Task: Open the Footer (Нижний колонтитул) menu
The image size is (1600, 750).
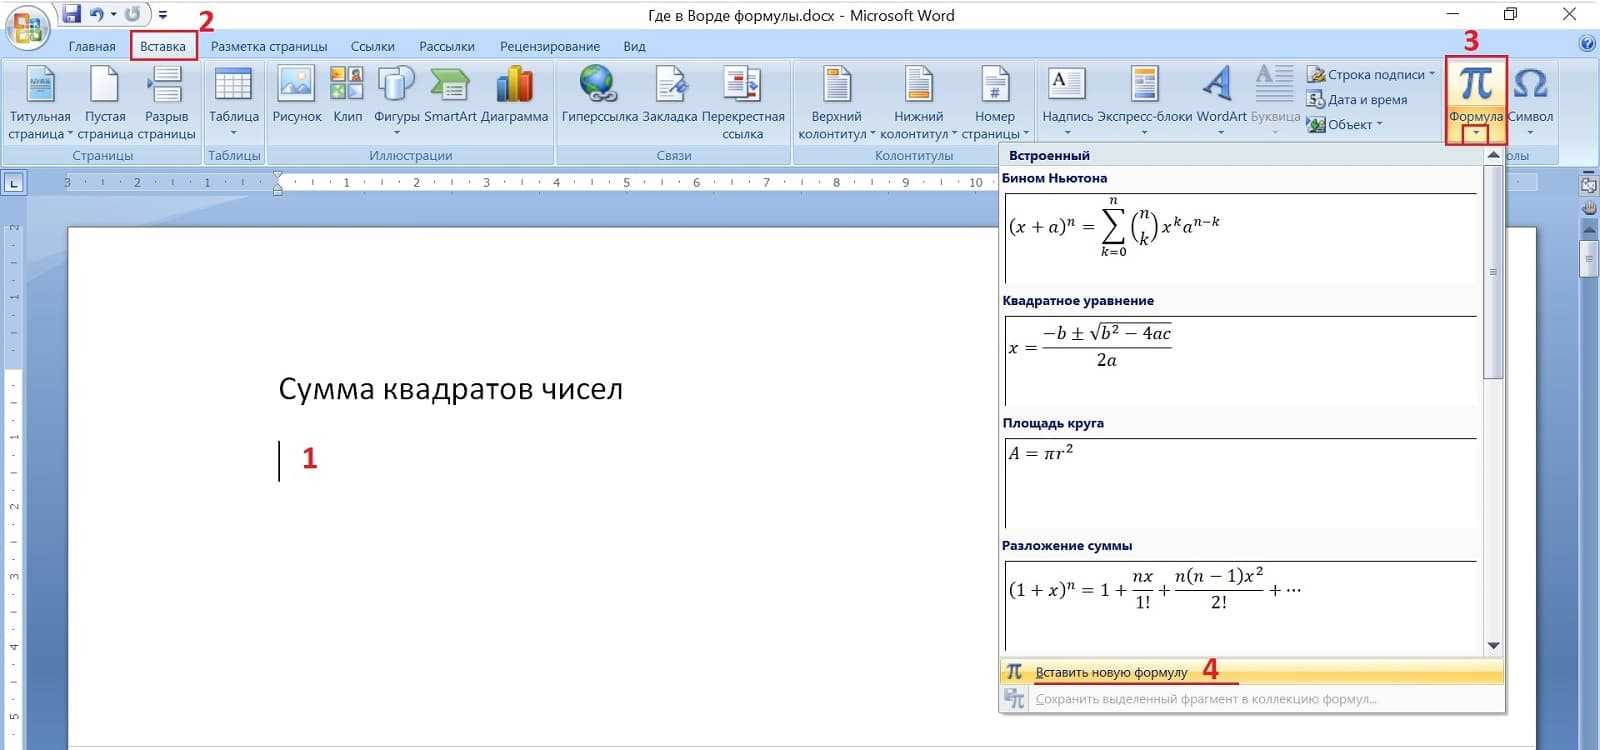Action: pyautogui.click(x=919, y=103)
